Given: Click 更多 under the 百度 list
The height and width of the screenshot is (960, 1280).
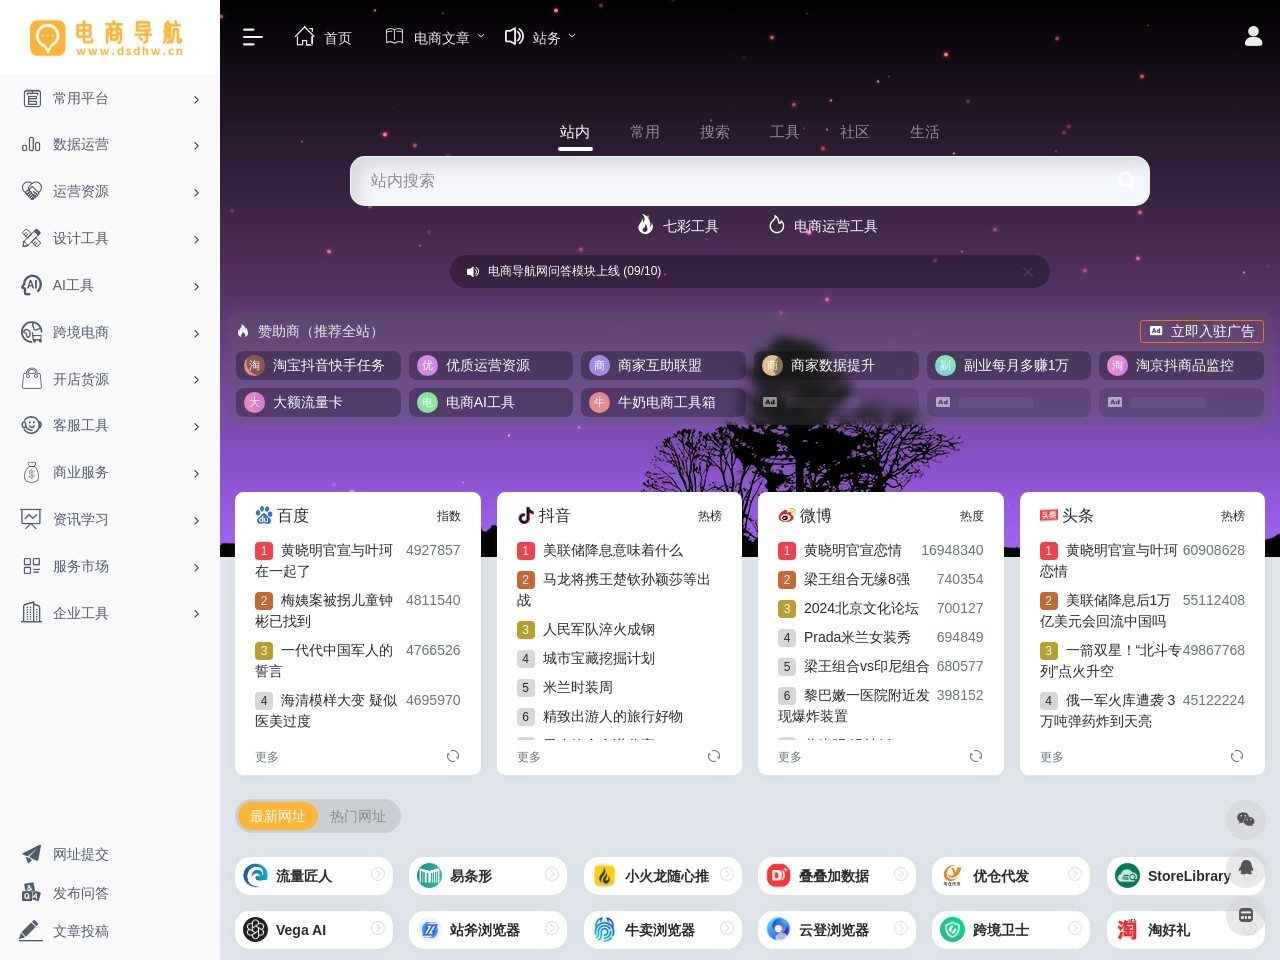Looking at the screenshot, I should 267,757.
